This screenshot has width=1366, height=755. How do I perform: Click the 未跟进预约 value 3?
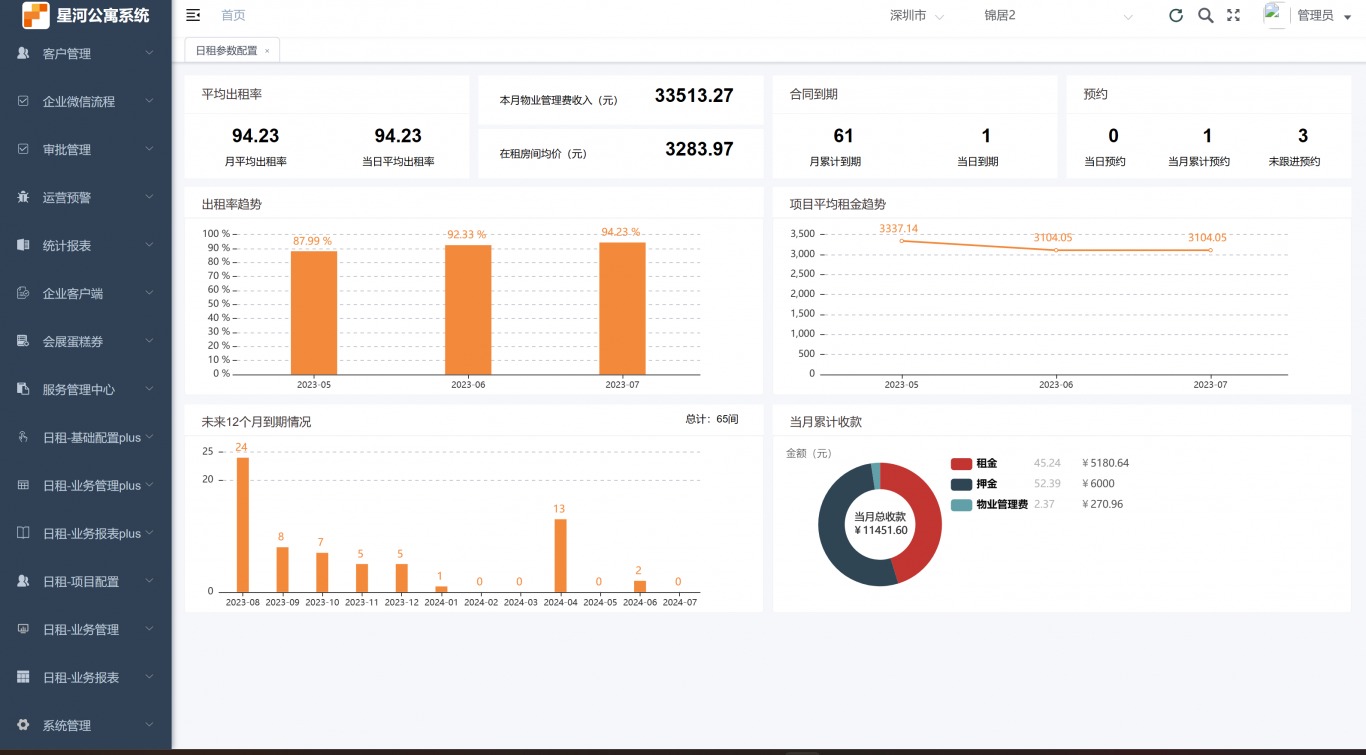point(1303,136)
